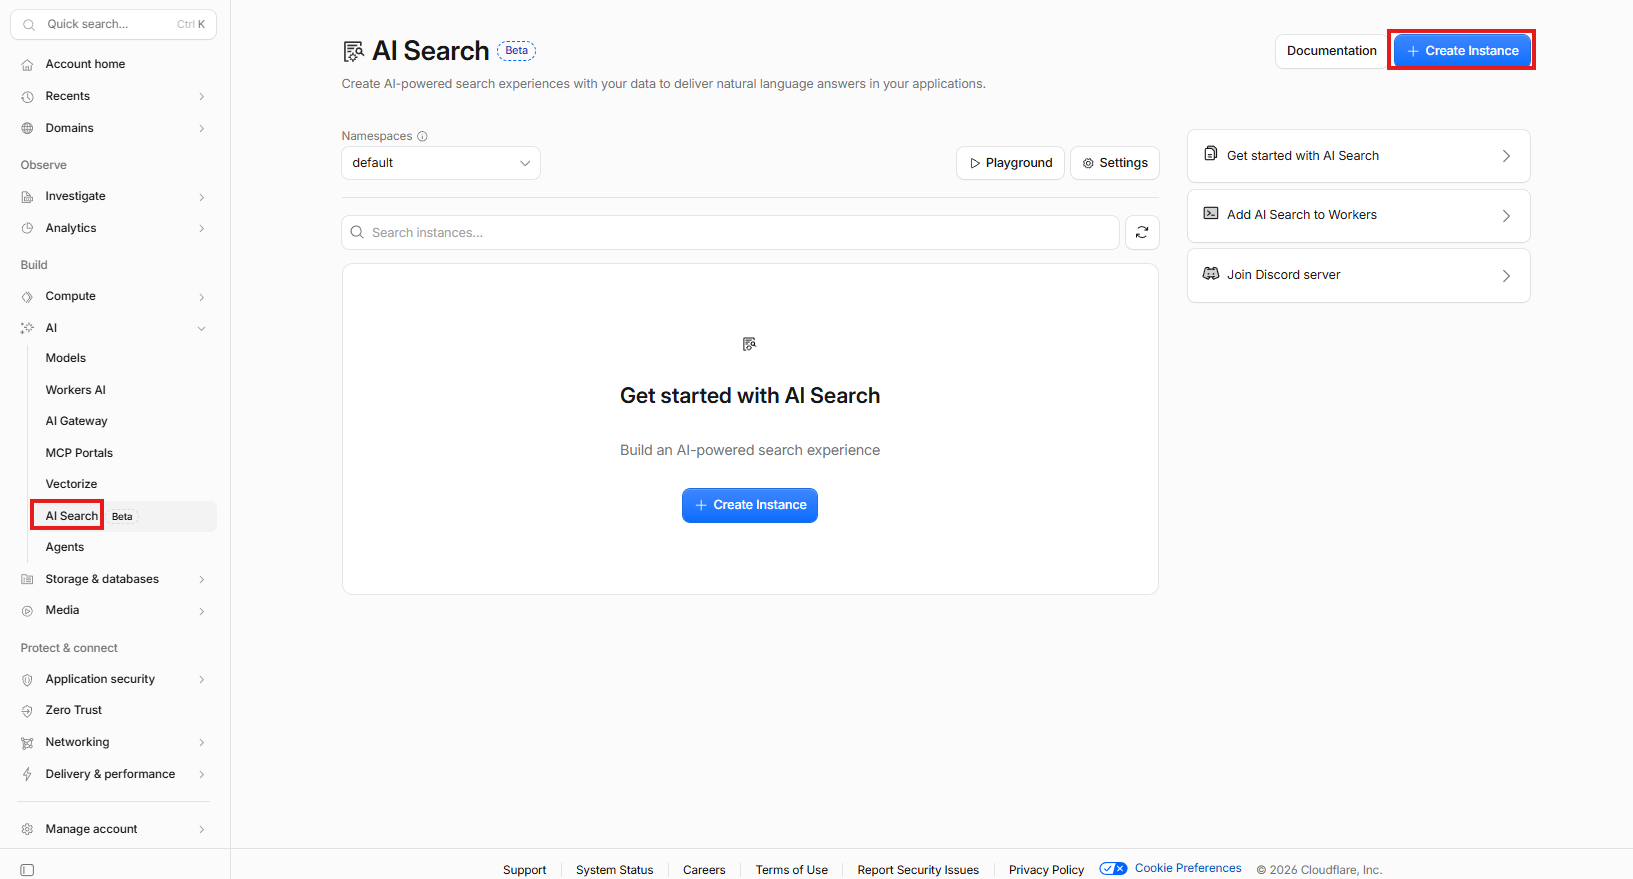Click the Investigate sidebar icon

click(x=27, y=197)
